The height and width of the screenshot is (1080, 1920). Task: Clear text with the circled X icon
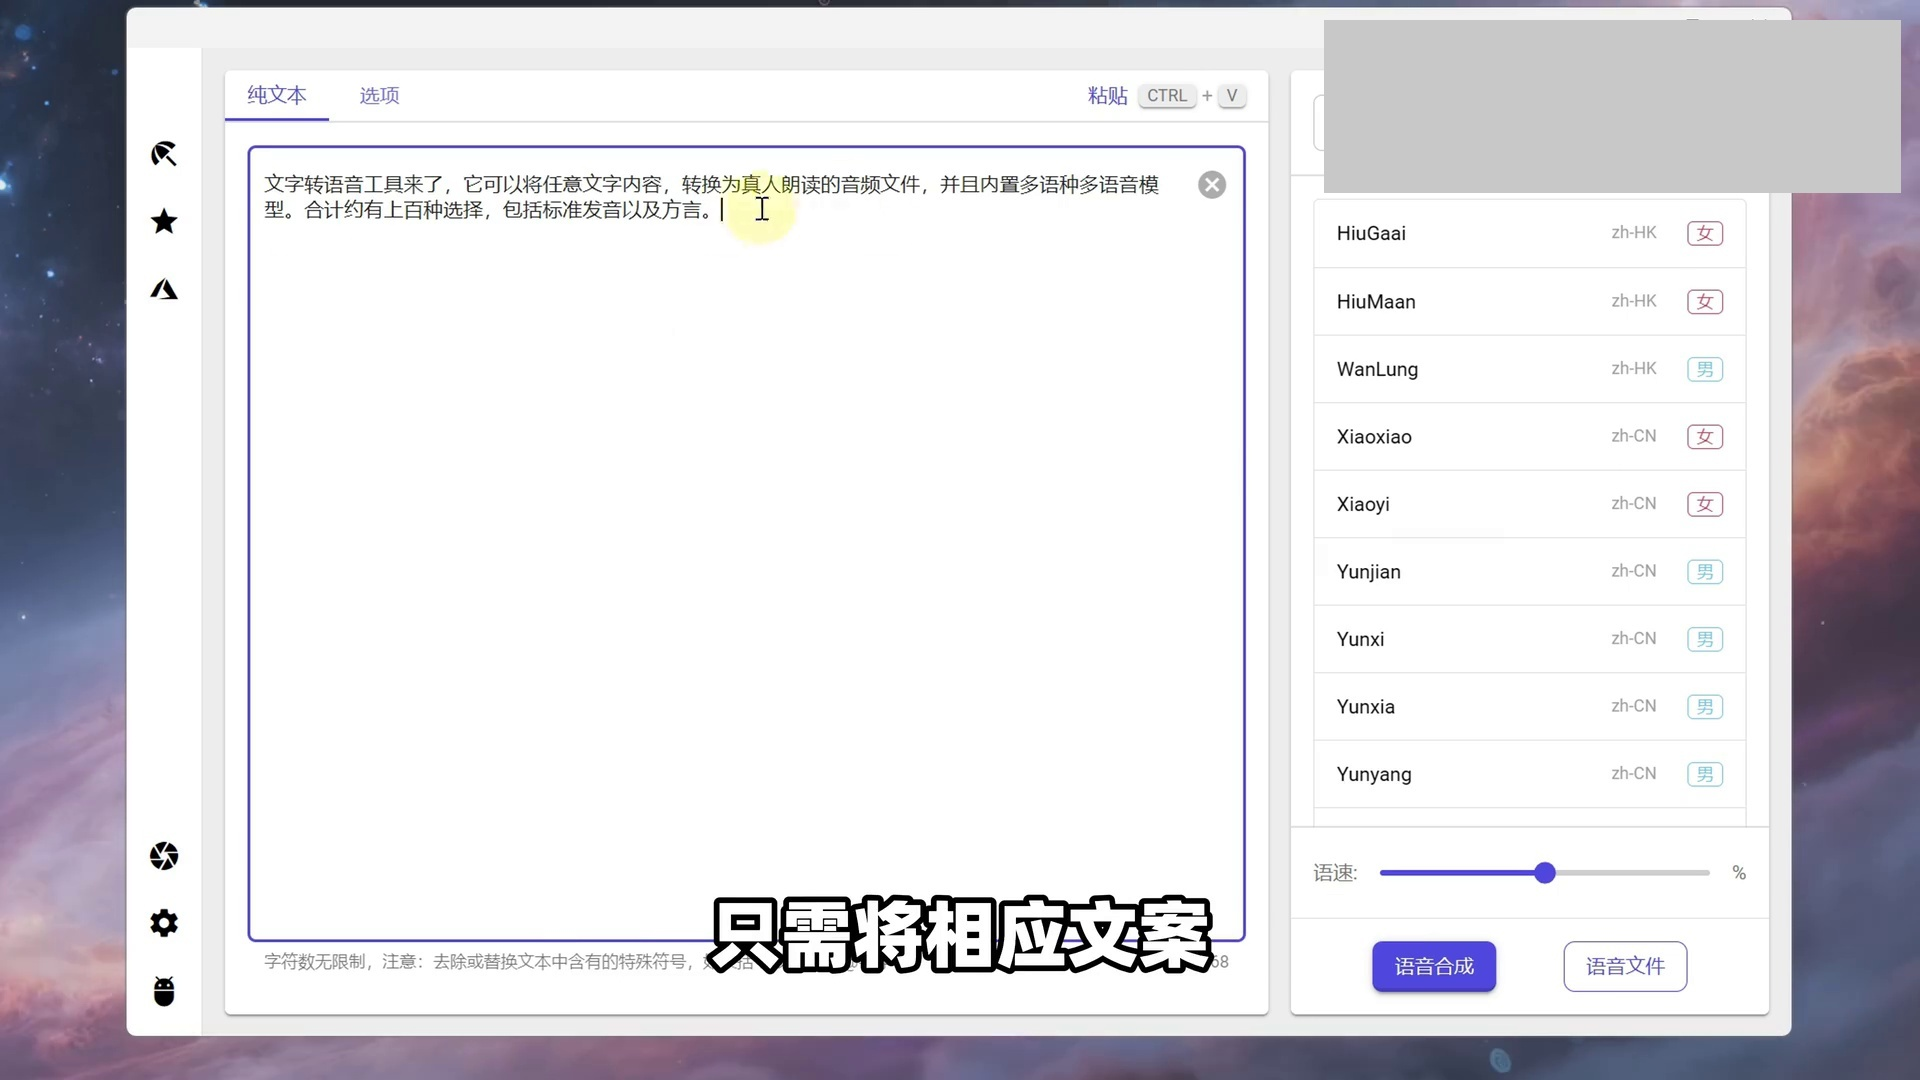click(1211, 185)
